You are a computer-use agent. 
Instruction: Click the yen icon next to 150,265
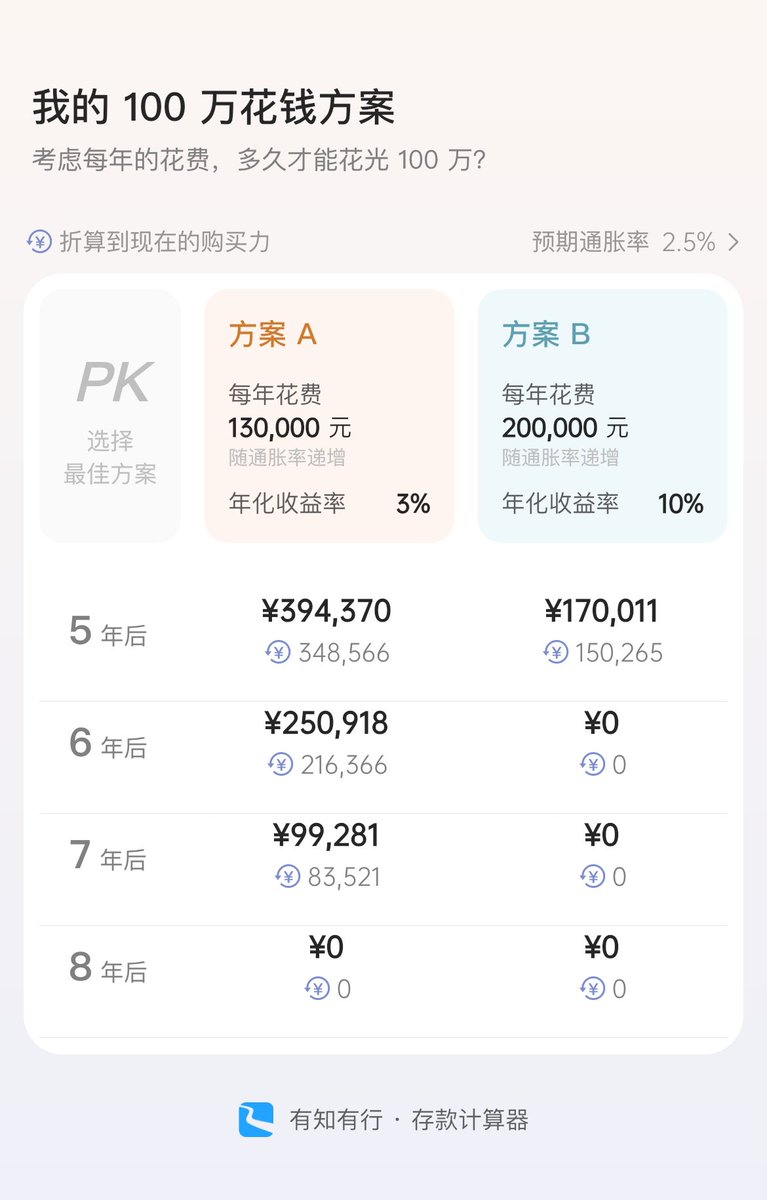tap(555, 653)
